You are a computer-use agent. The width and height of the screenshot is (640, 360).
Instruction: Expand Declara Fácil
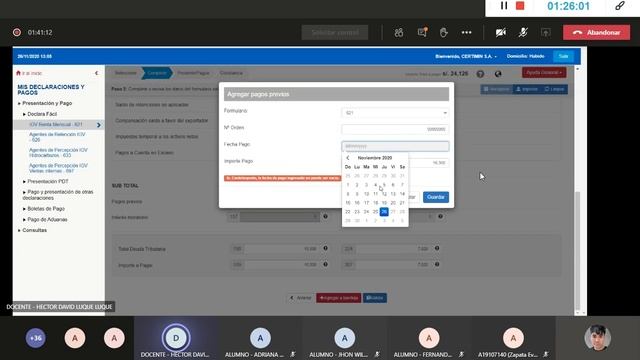tap(42, 114)
